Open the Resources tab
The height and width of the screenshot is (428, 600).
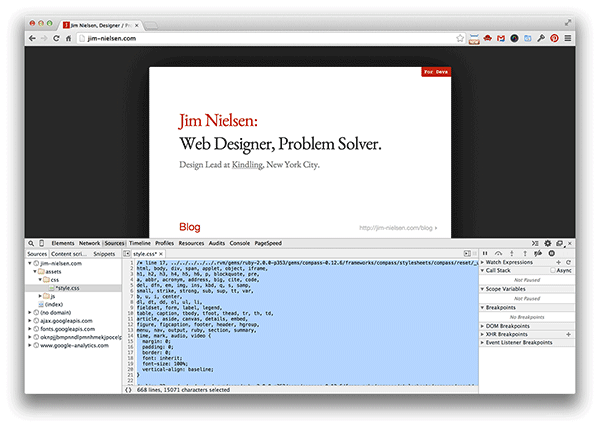191,243
